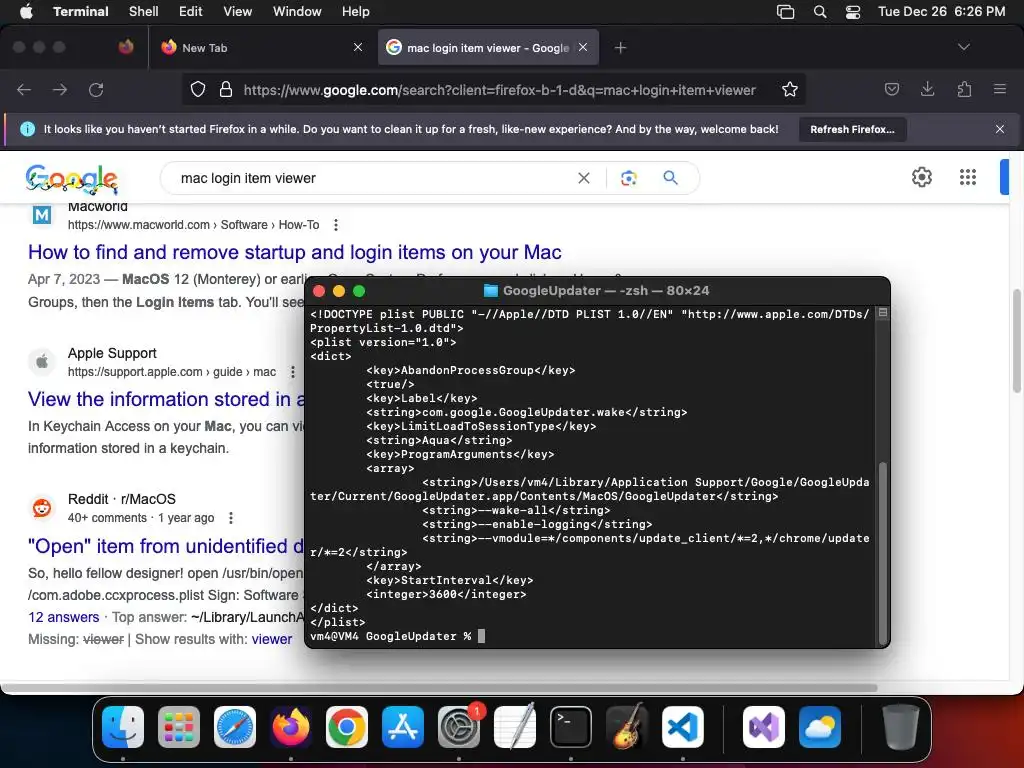
Task: Close the mac login item viewer tab
Action: point(583,47)
